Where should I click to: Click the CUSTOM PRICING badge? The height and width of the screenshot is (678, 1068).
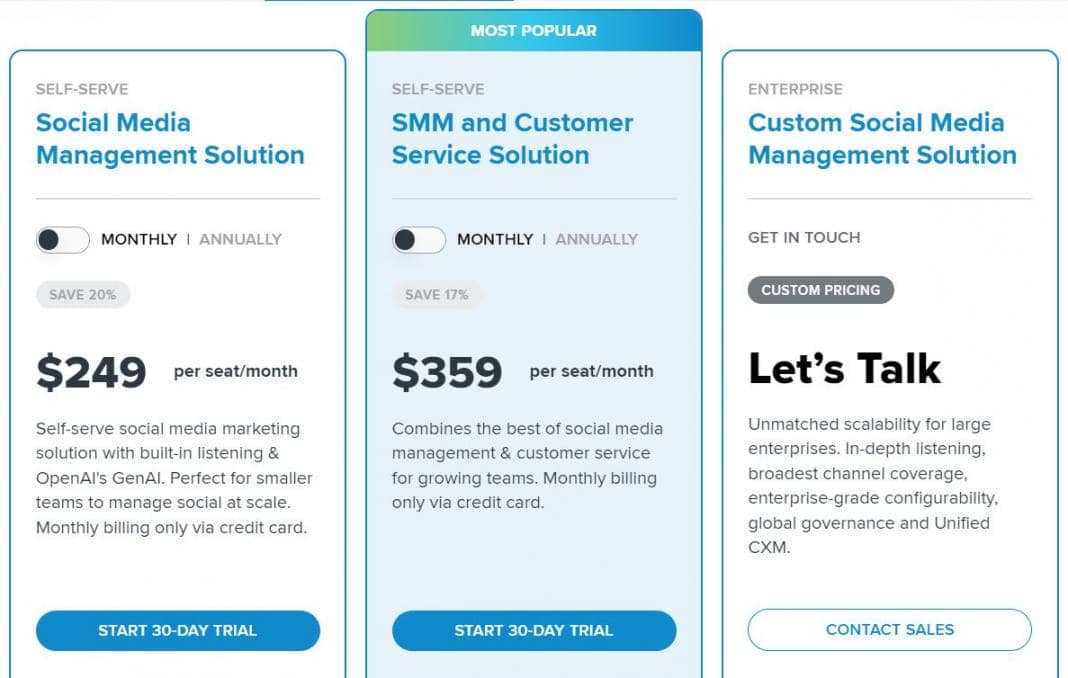[821, 290]
